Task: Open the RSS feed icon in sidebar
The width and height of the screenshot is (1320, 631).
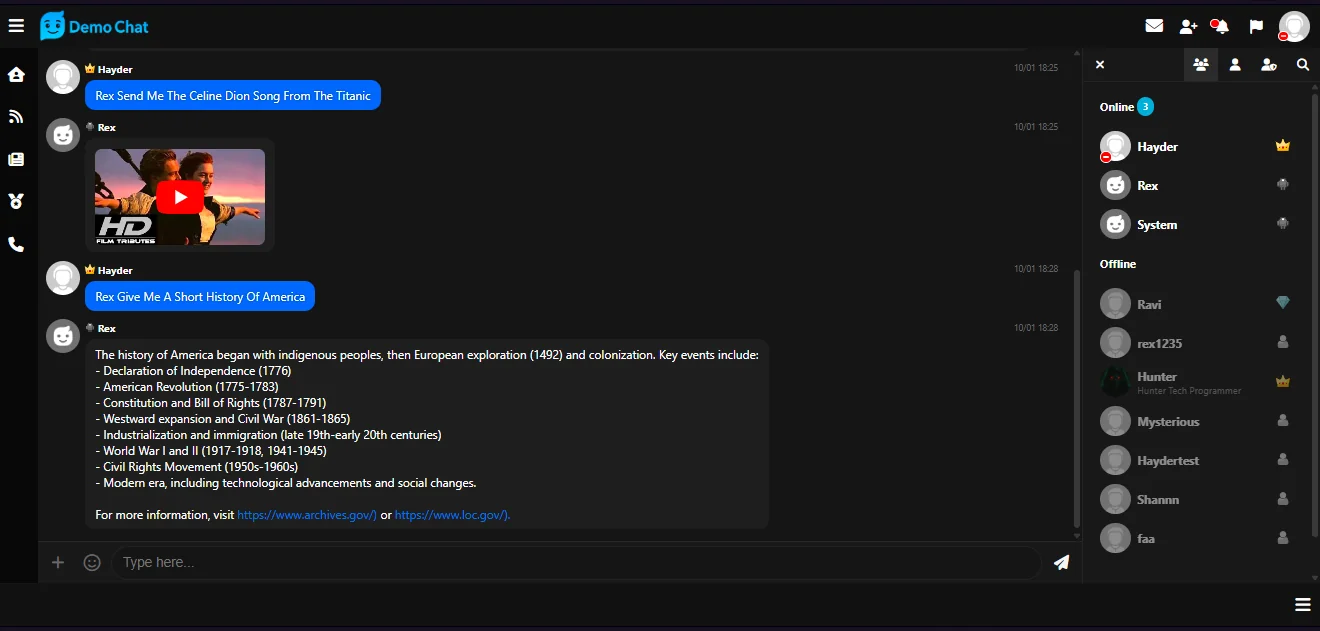Action: [x=16, y=117]
